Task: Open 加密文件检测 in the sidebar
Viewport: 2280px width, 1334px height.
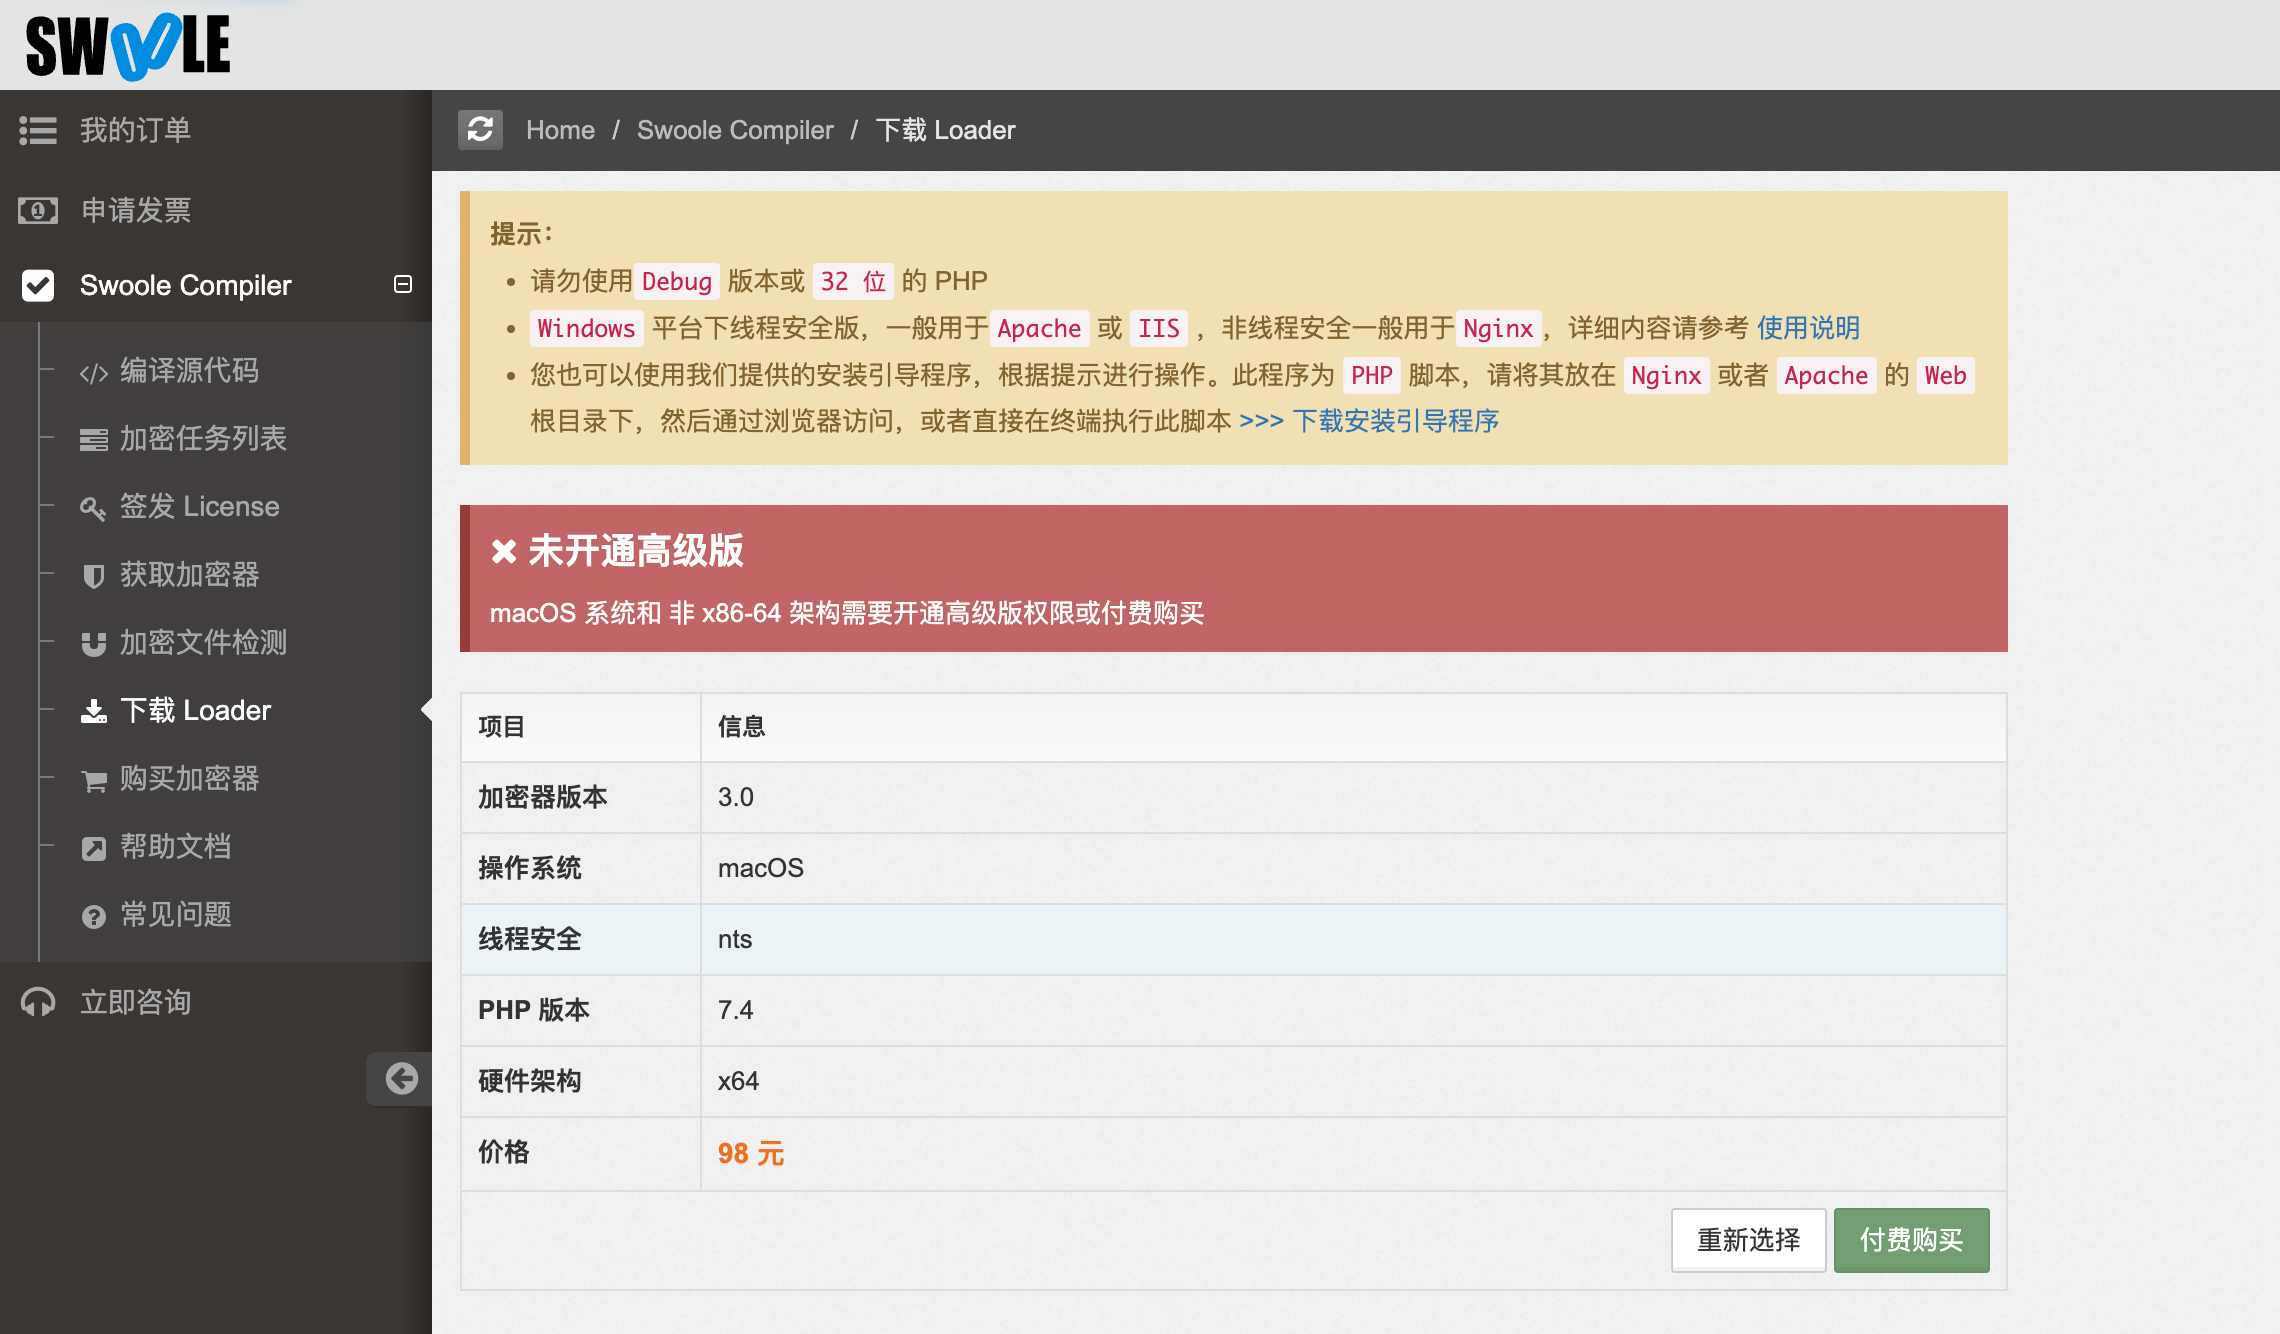Action: click(203, 642)
